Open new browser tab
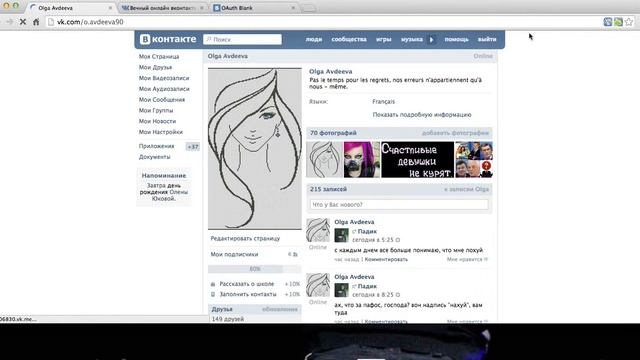The width and height of the screenshot is (640, 360). click(309, 8)
